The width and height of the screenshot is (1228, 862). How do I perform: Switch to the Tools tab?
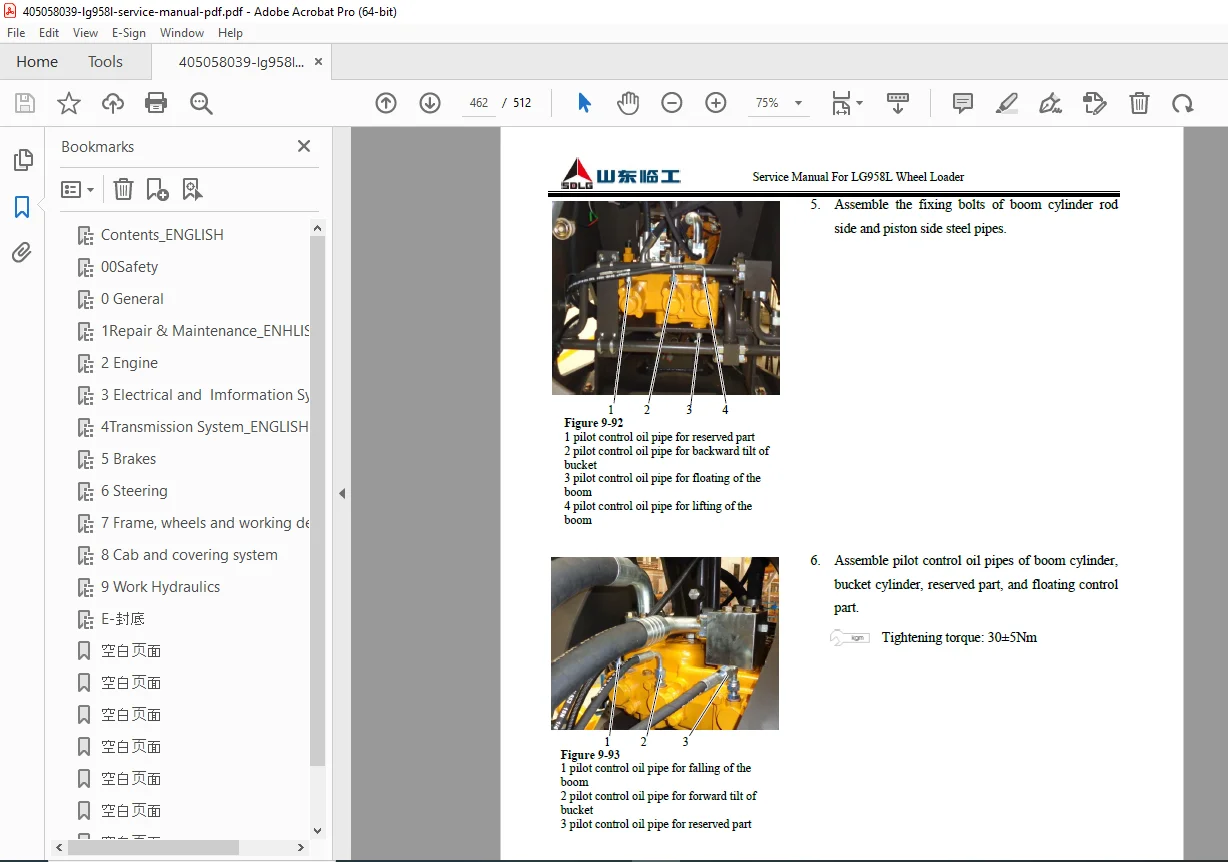pyautogui.click(x=105, y=61)
